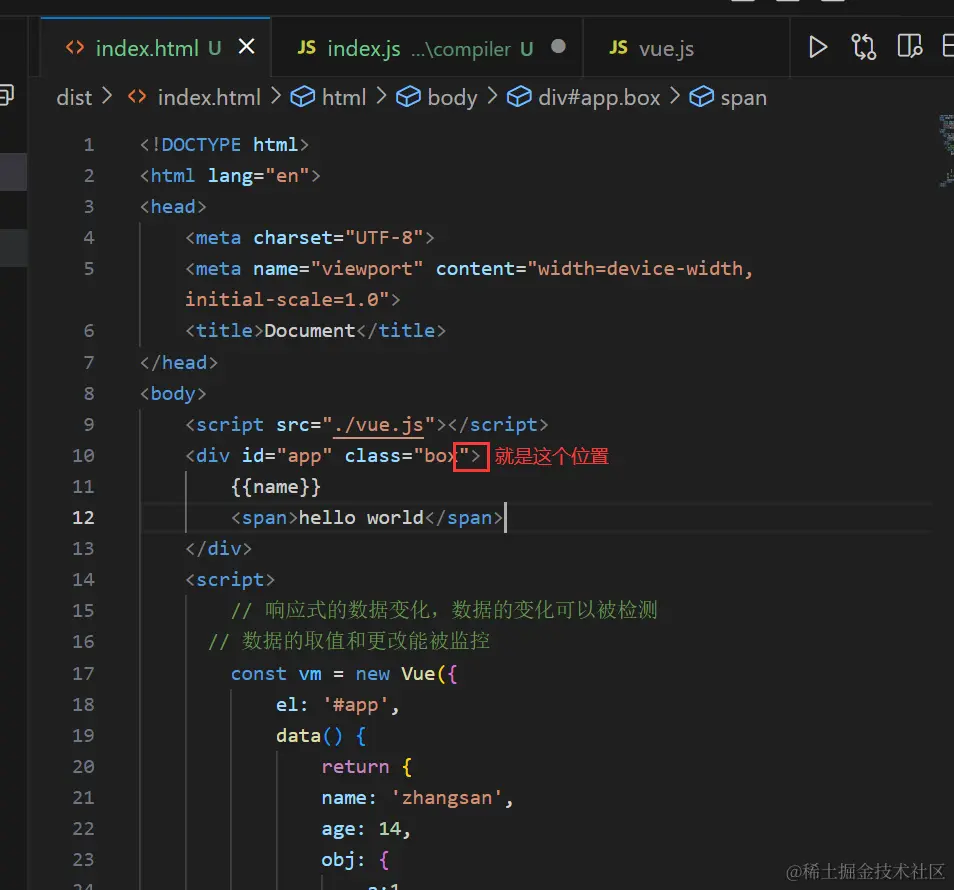Screen dimensions: 954x890
Task: Click the <!DOCTYPE html> declaration
Action: click(225, 145)
